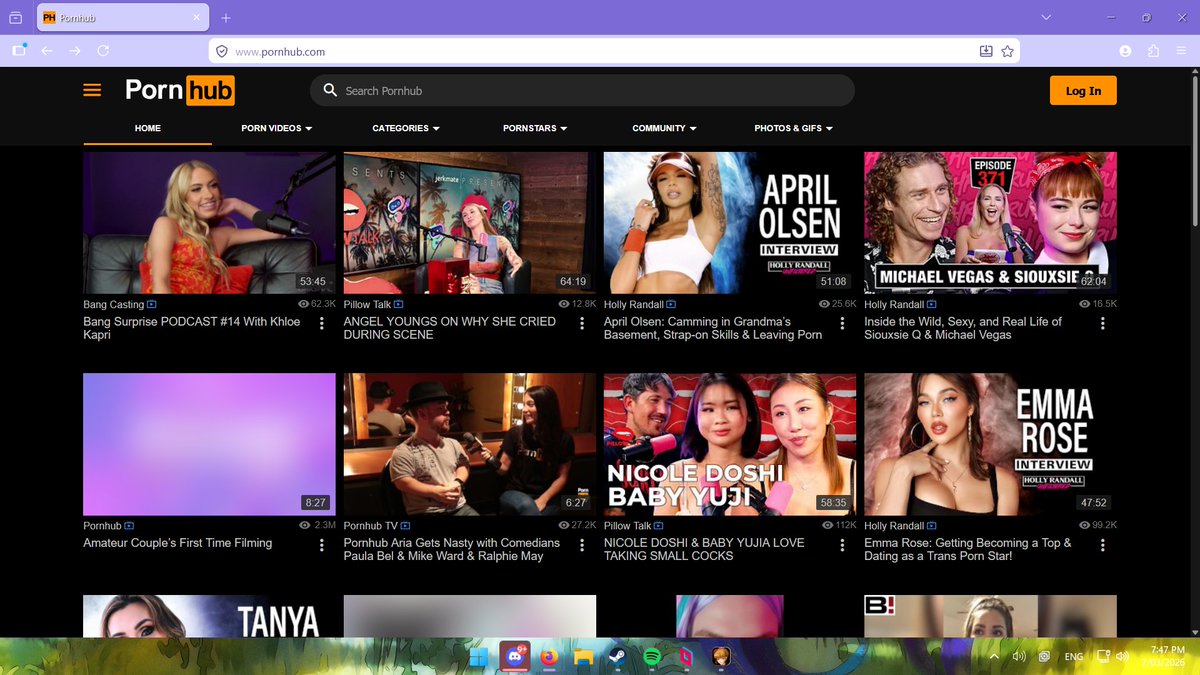
Task: Select the HOME tab
Action: [x=147, y=128]
